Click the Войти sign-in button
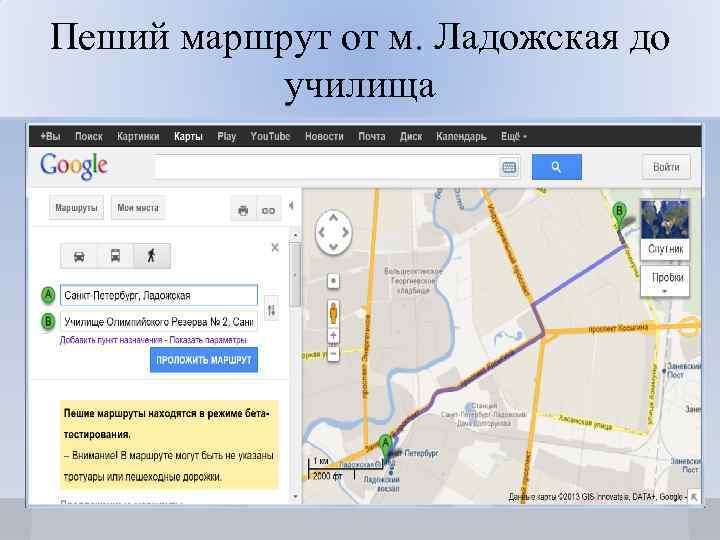The width and height of the screenshot is (720, 540). [x=666, y=167]
